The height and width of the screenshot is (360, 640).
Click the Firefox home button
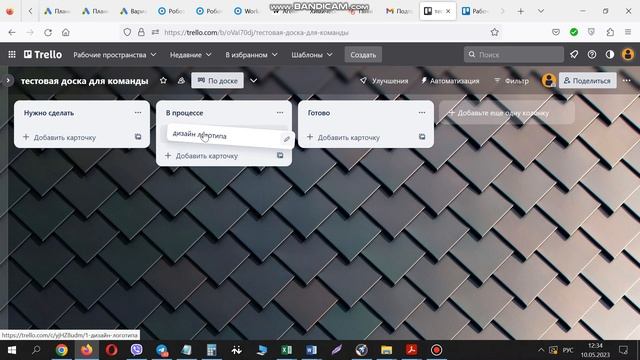(66, 32)
